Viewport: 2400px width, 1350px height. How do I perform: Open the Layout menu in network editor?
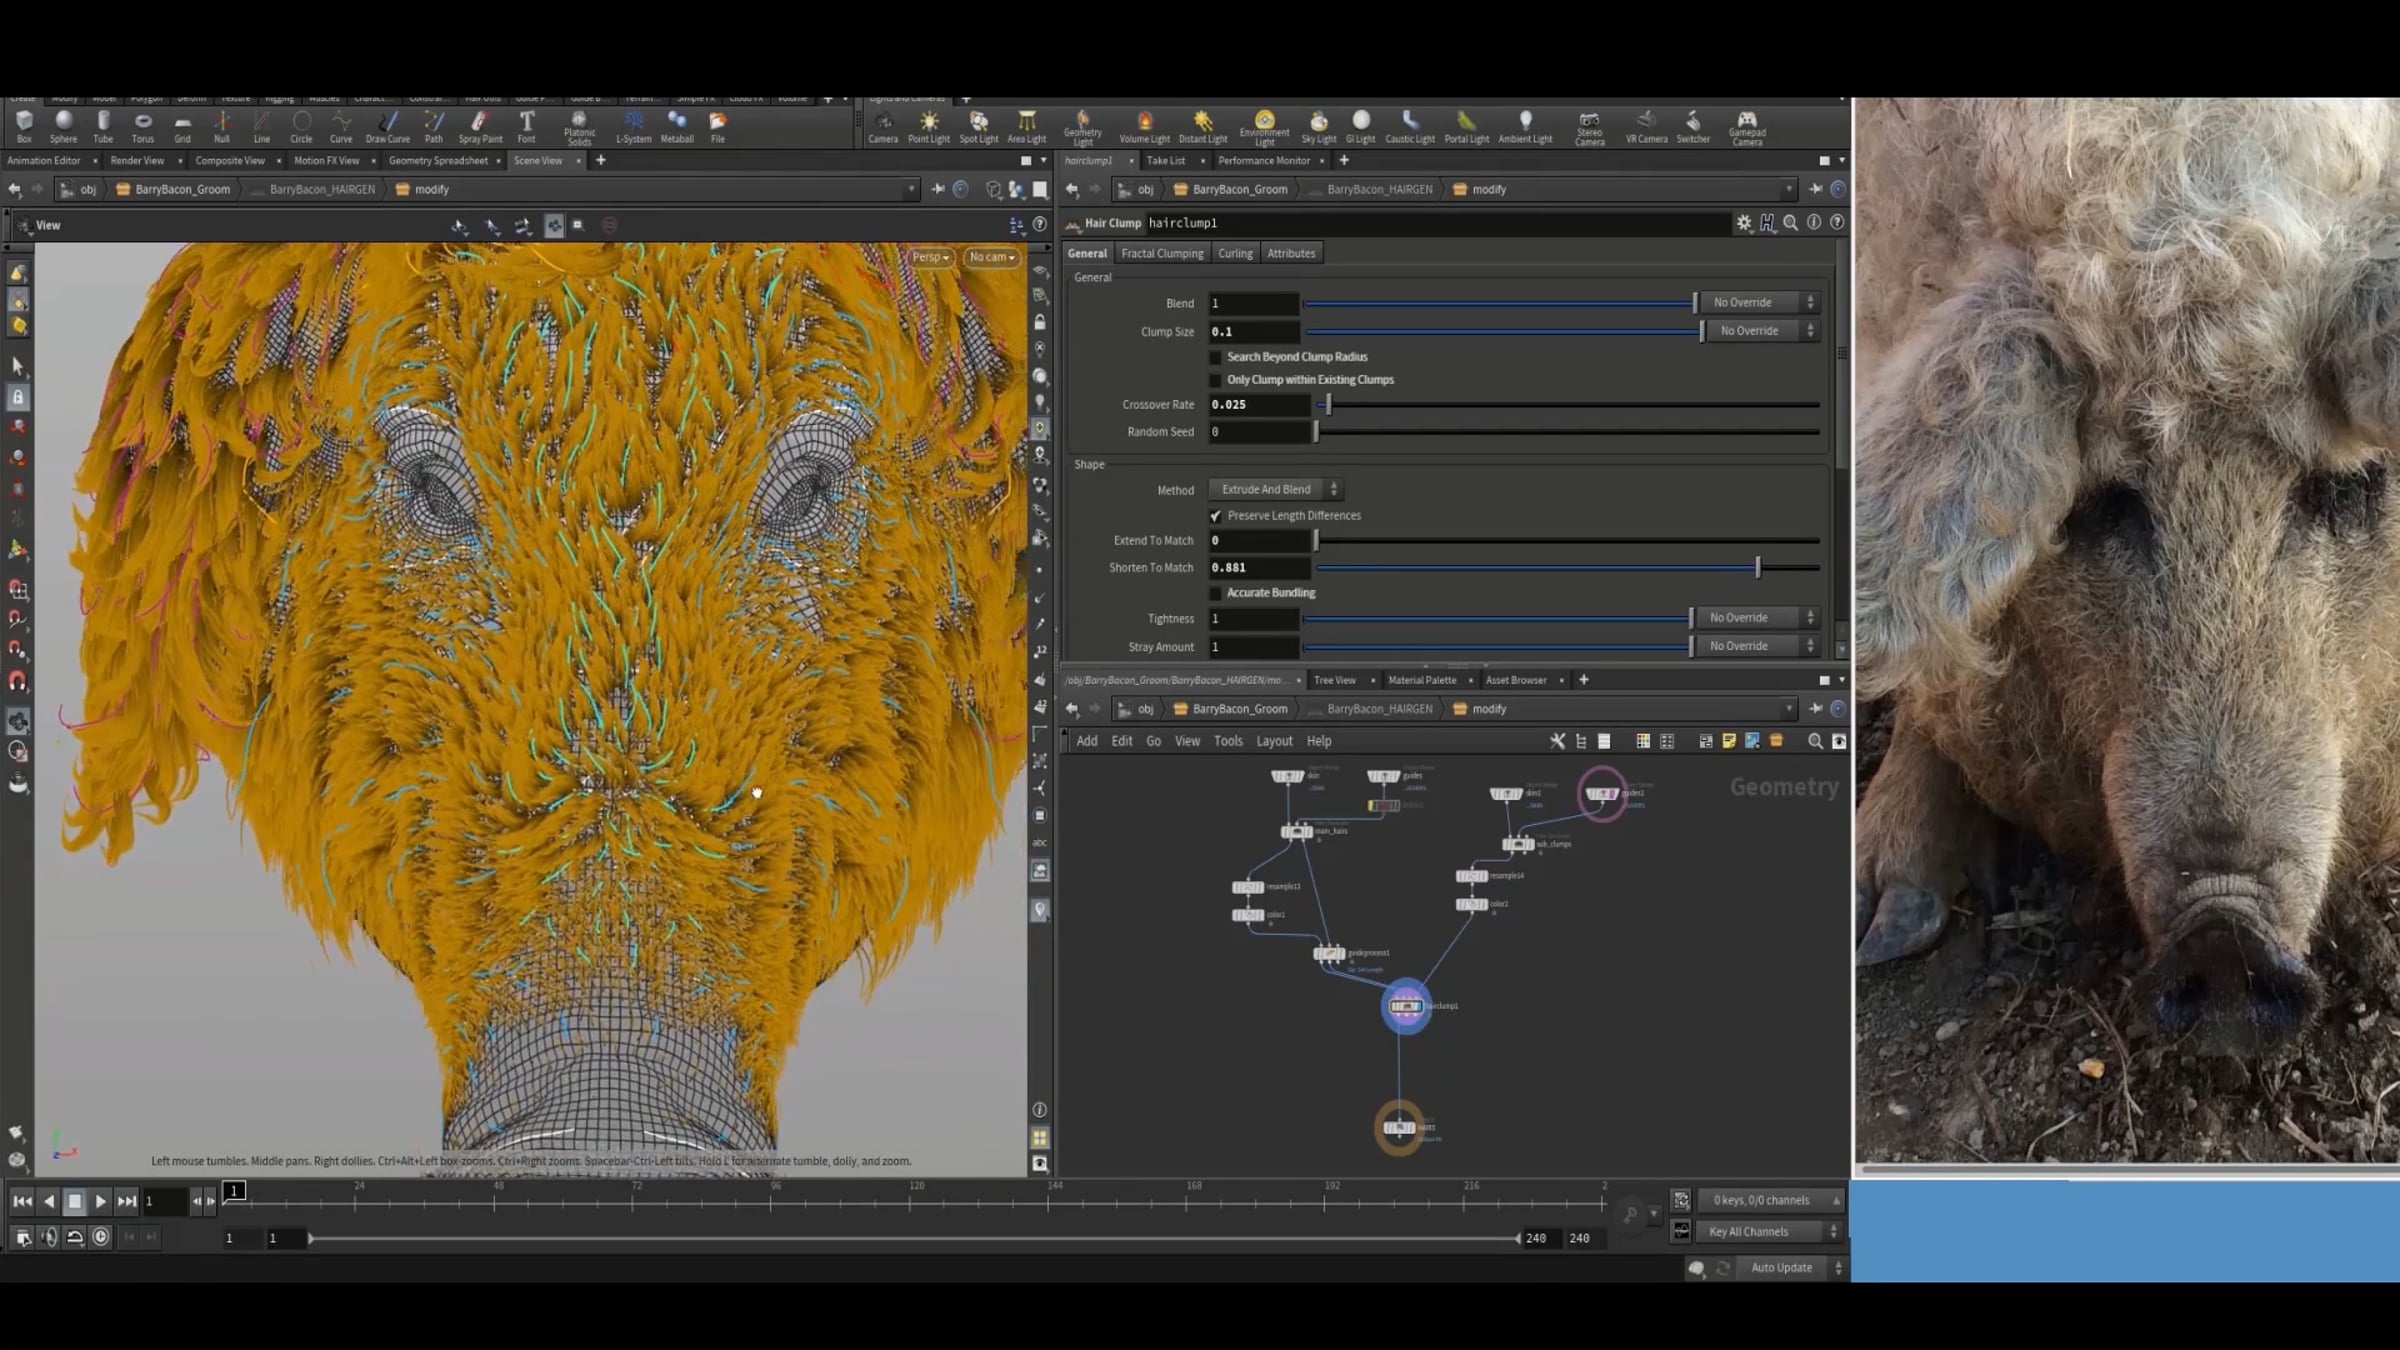coord(1274,741)
